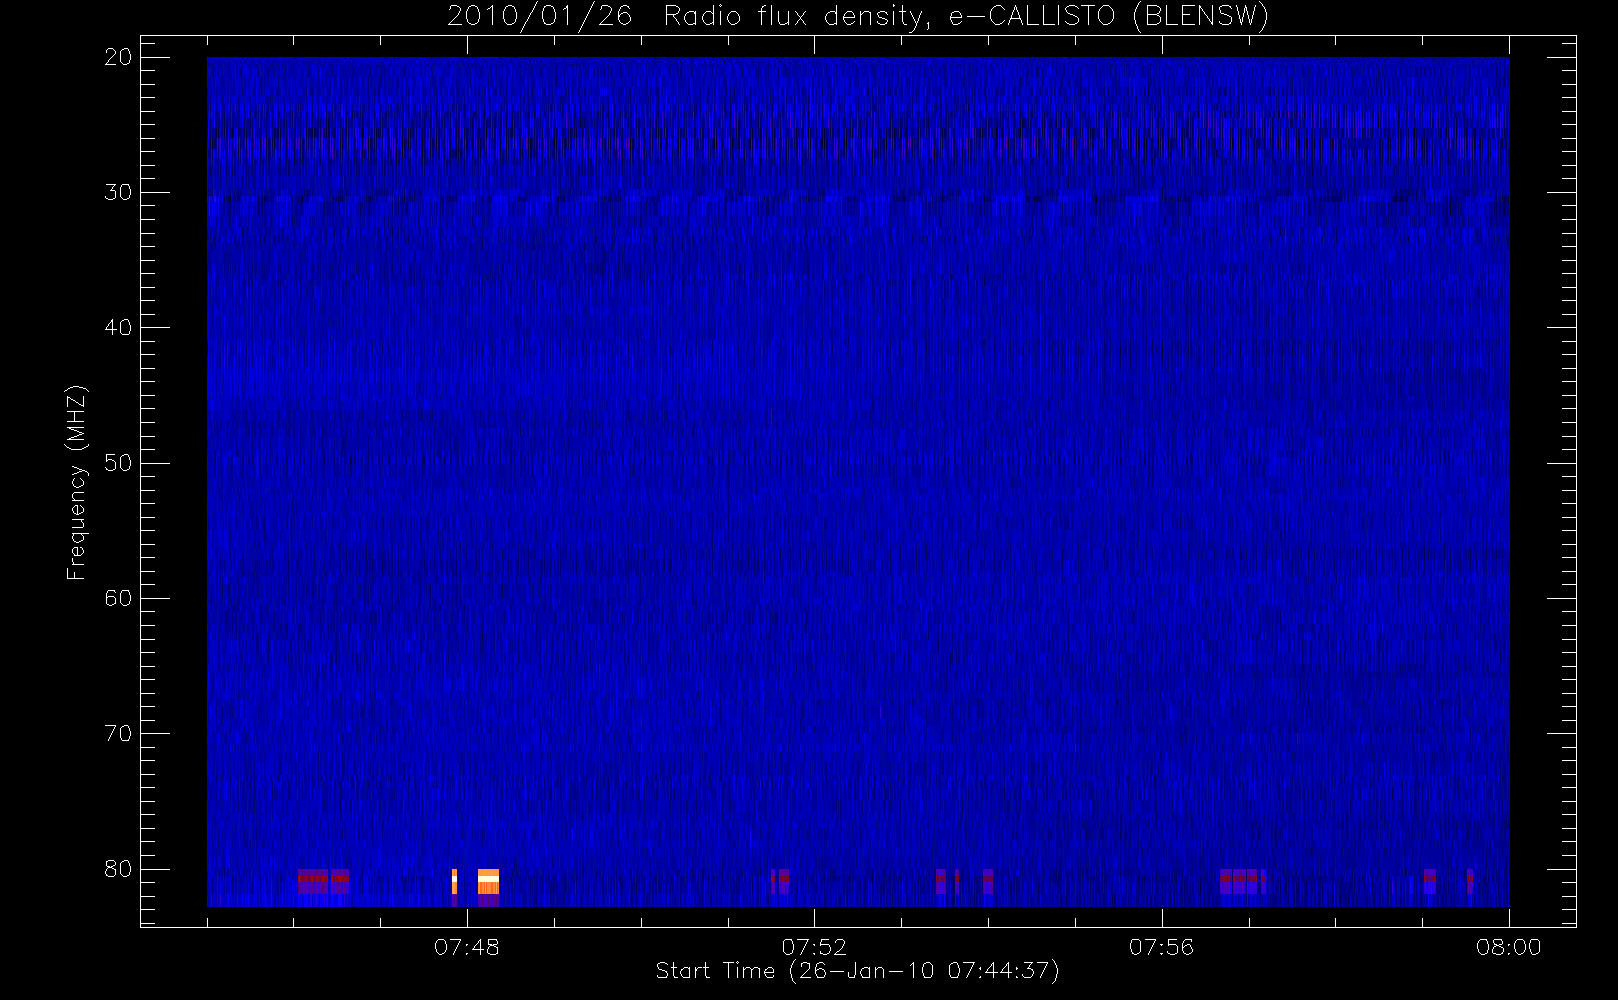This screenshot has width=1618, height=1000.
Task: Click the 07:56 time tick label
Action: click(x=1161, y=946)
